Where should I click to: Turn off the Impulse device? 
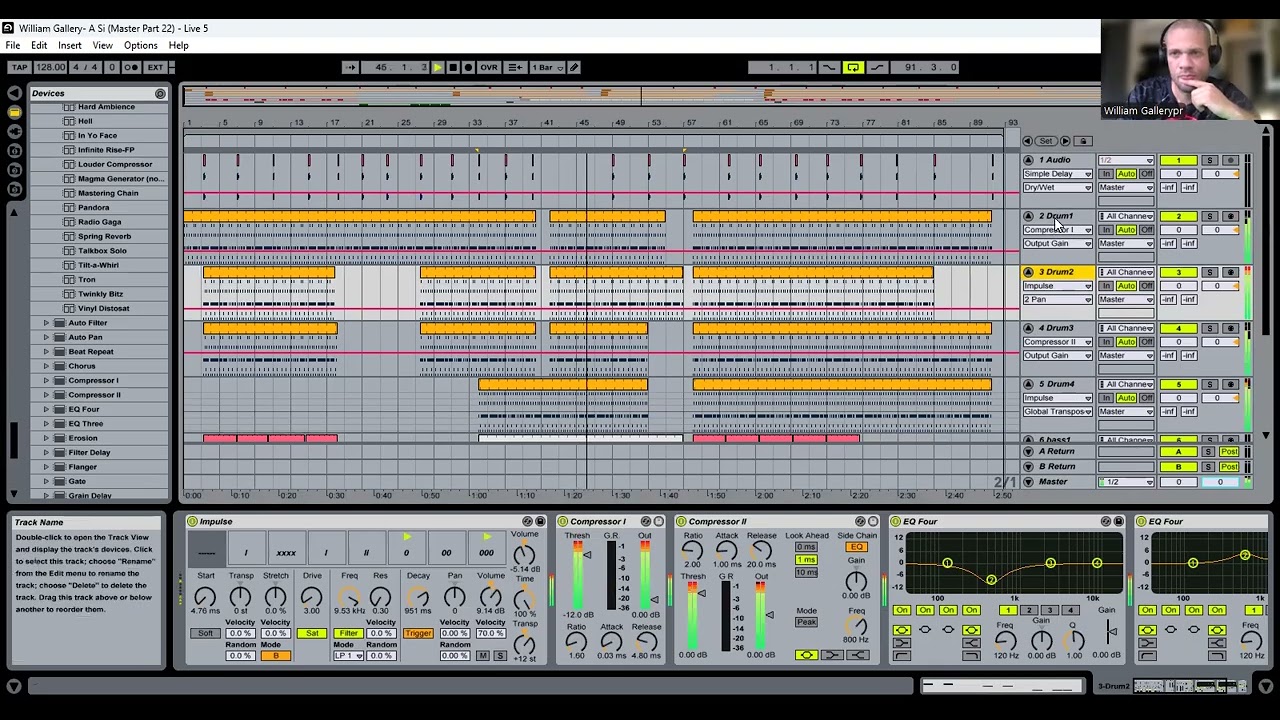[x=192, y=521]
